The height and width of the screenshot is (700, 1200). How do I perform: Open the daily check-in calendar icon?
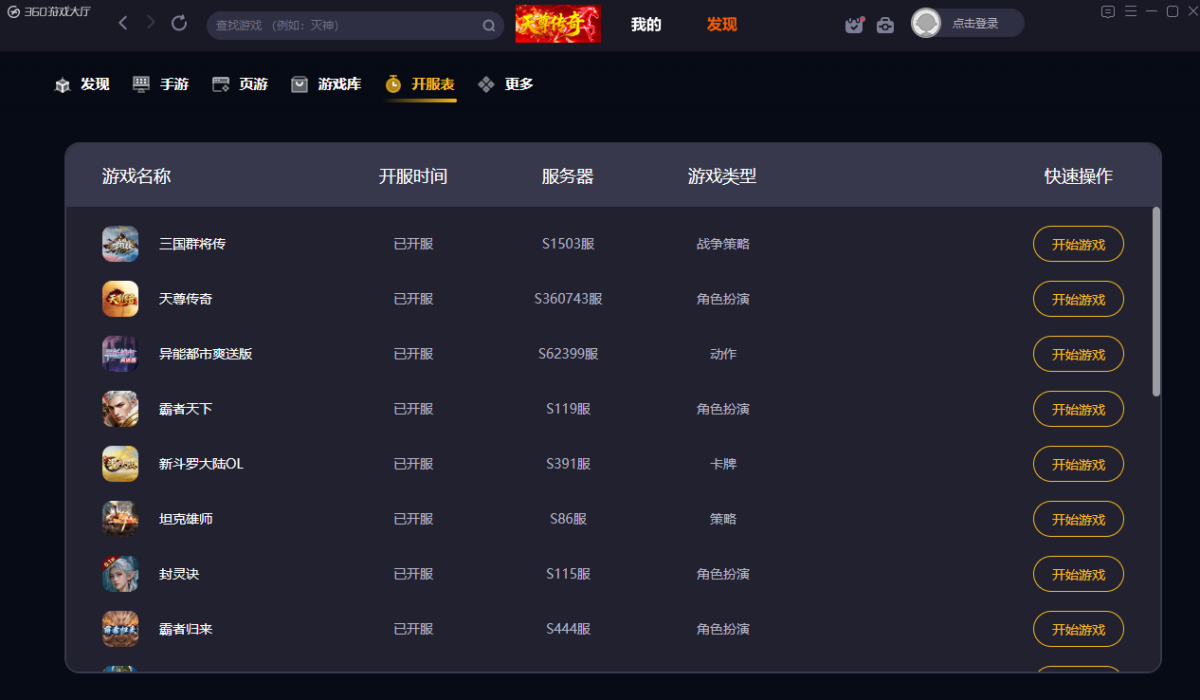854,25
